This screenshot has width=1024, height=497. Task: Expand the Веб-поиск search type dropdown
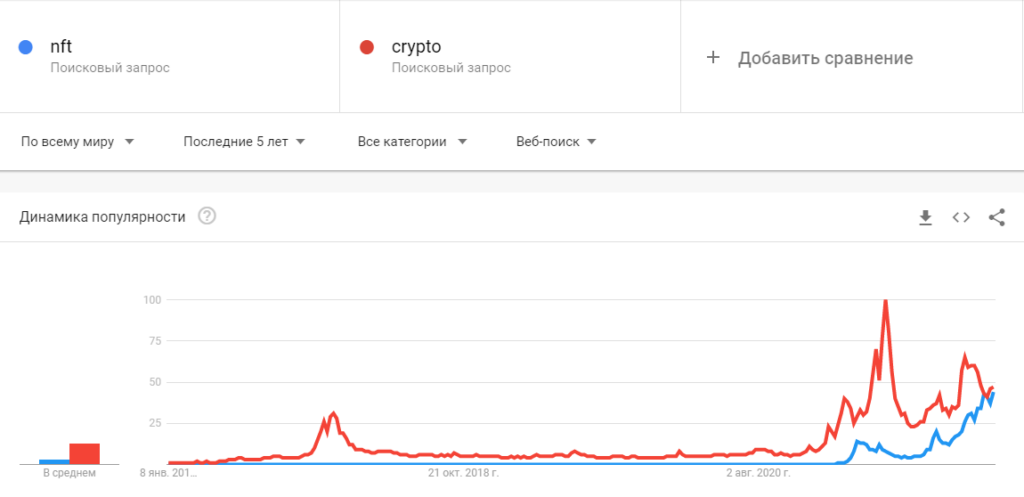point(556,142)
